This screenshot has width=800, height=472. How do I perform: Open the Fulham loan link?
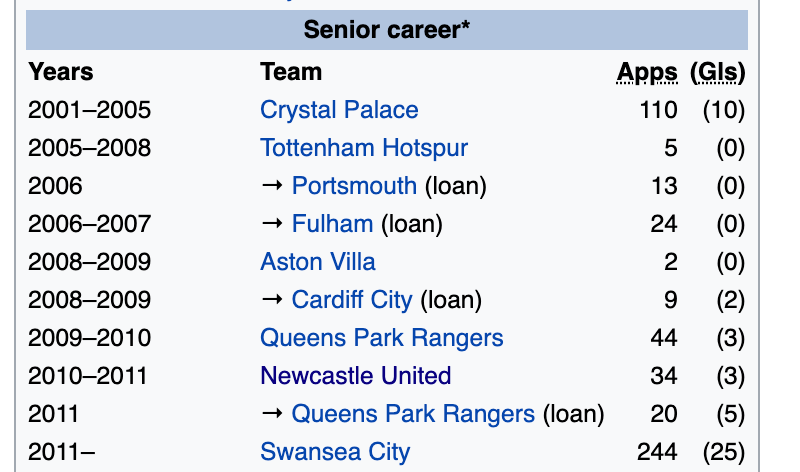332,224
